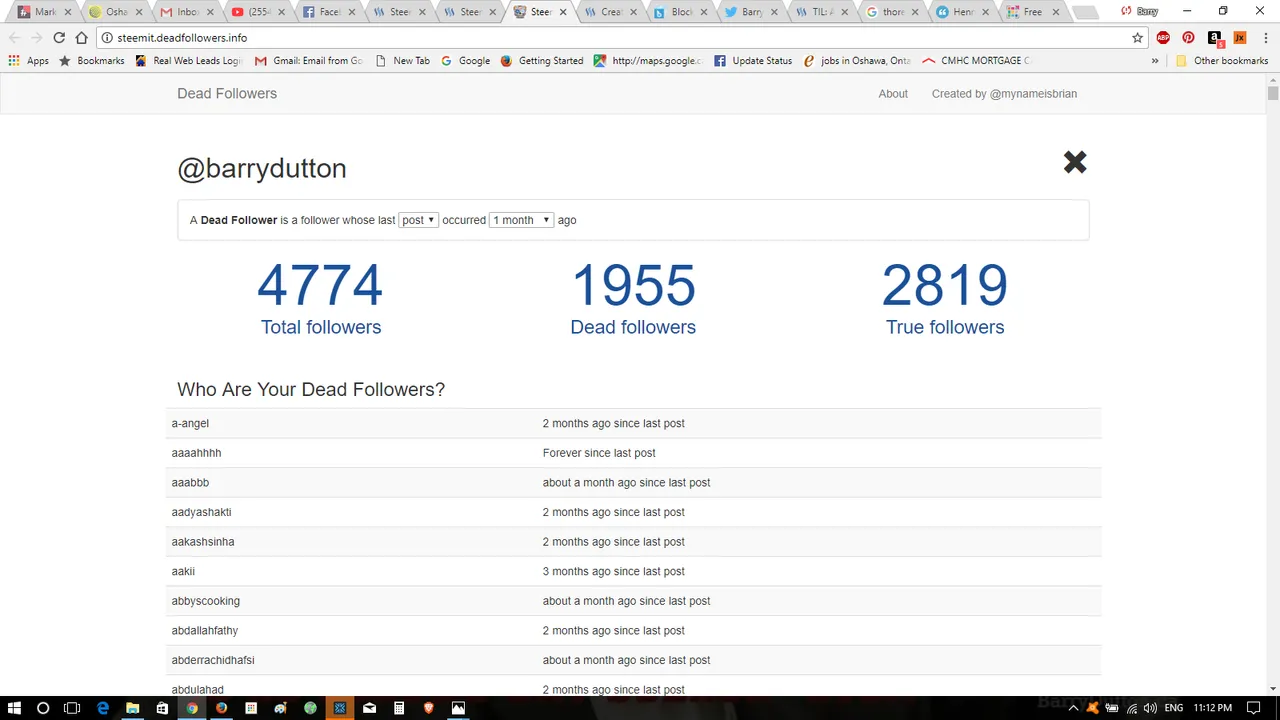Focus the address bar showing steemit.deadfollowers.info
Viewport: 1280px width, 720px height.
tap(600, 38)
